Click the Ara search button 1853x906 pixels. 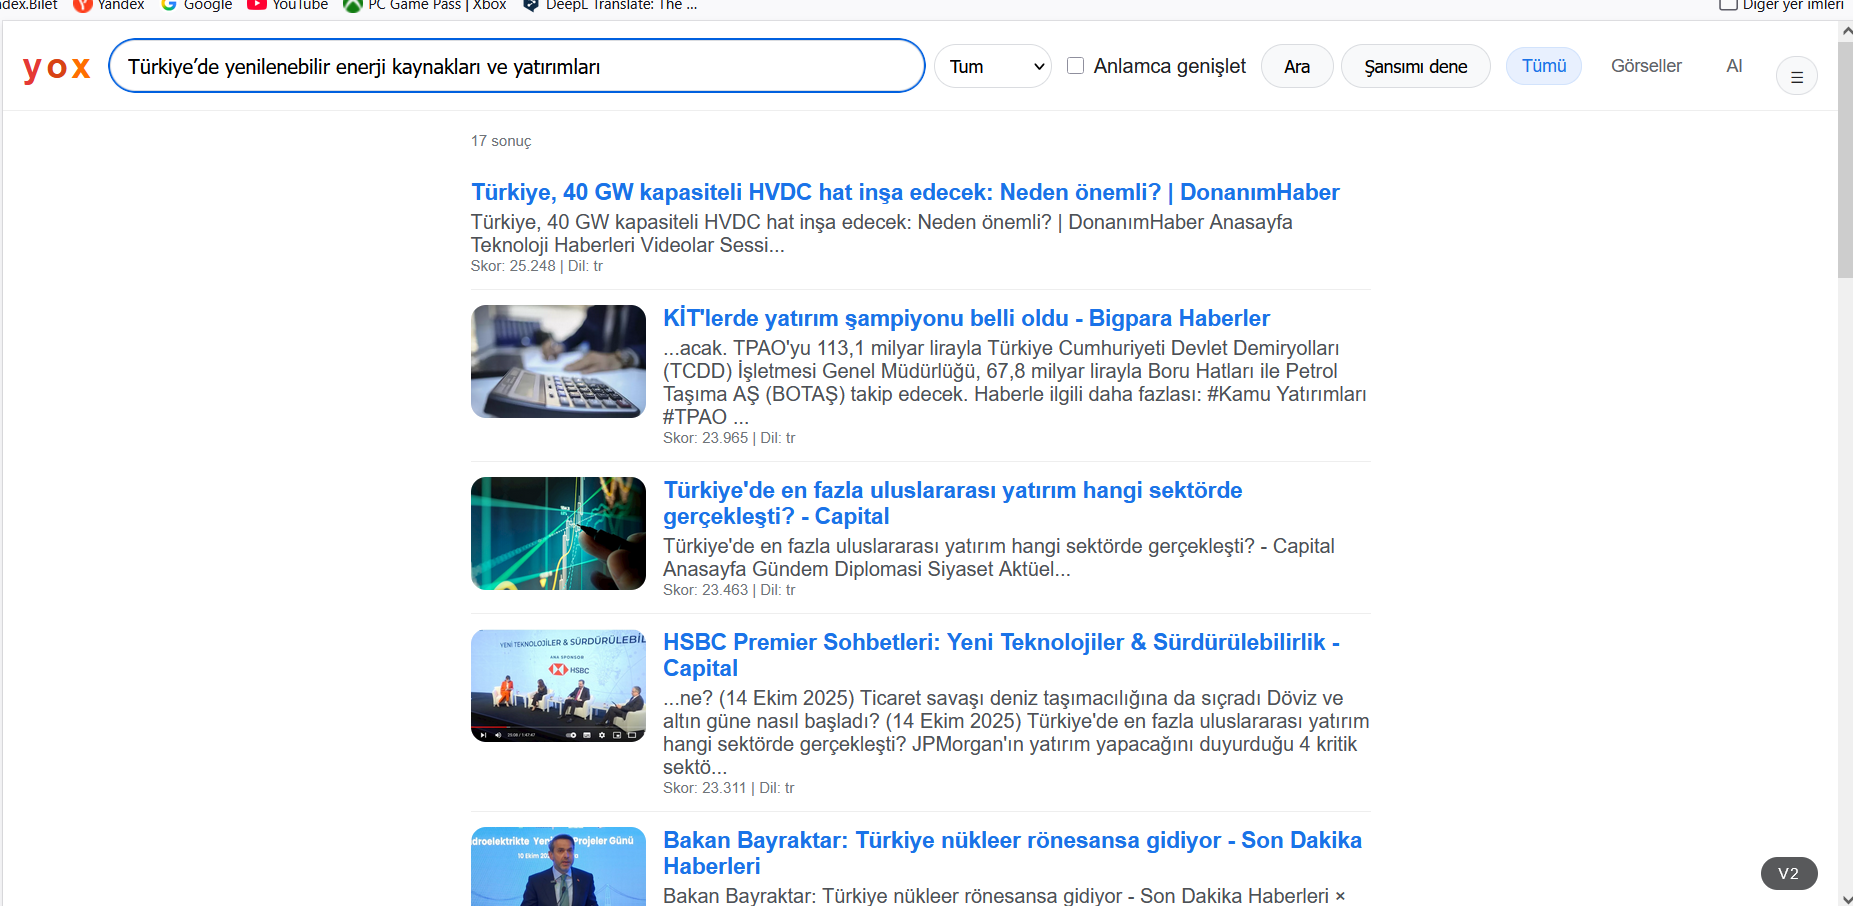tap(1297, 66)
